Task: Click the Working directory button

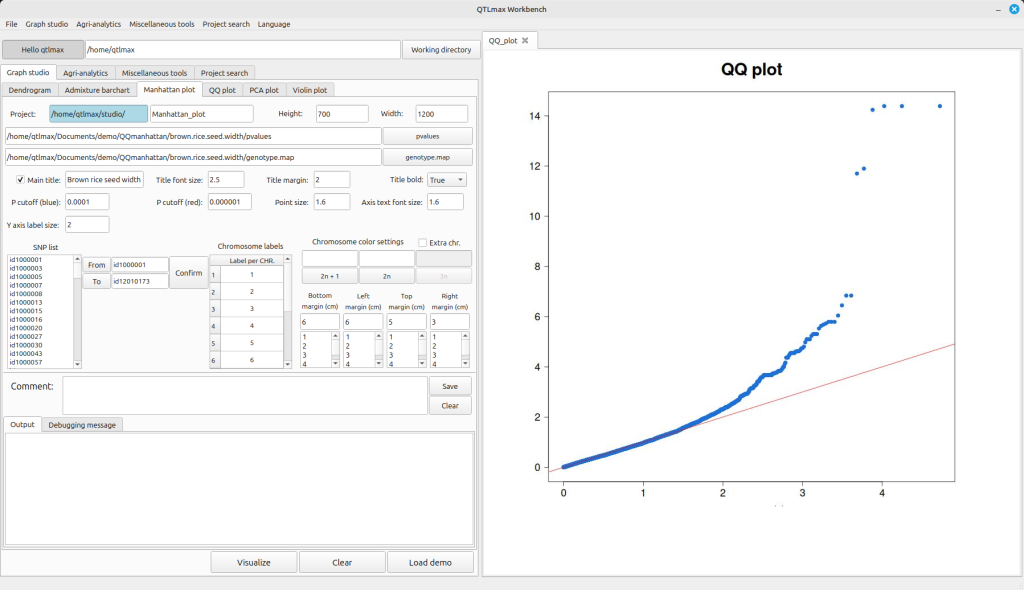Action: (440, 49)
